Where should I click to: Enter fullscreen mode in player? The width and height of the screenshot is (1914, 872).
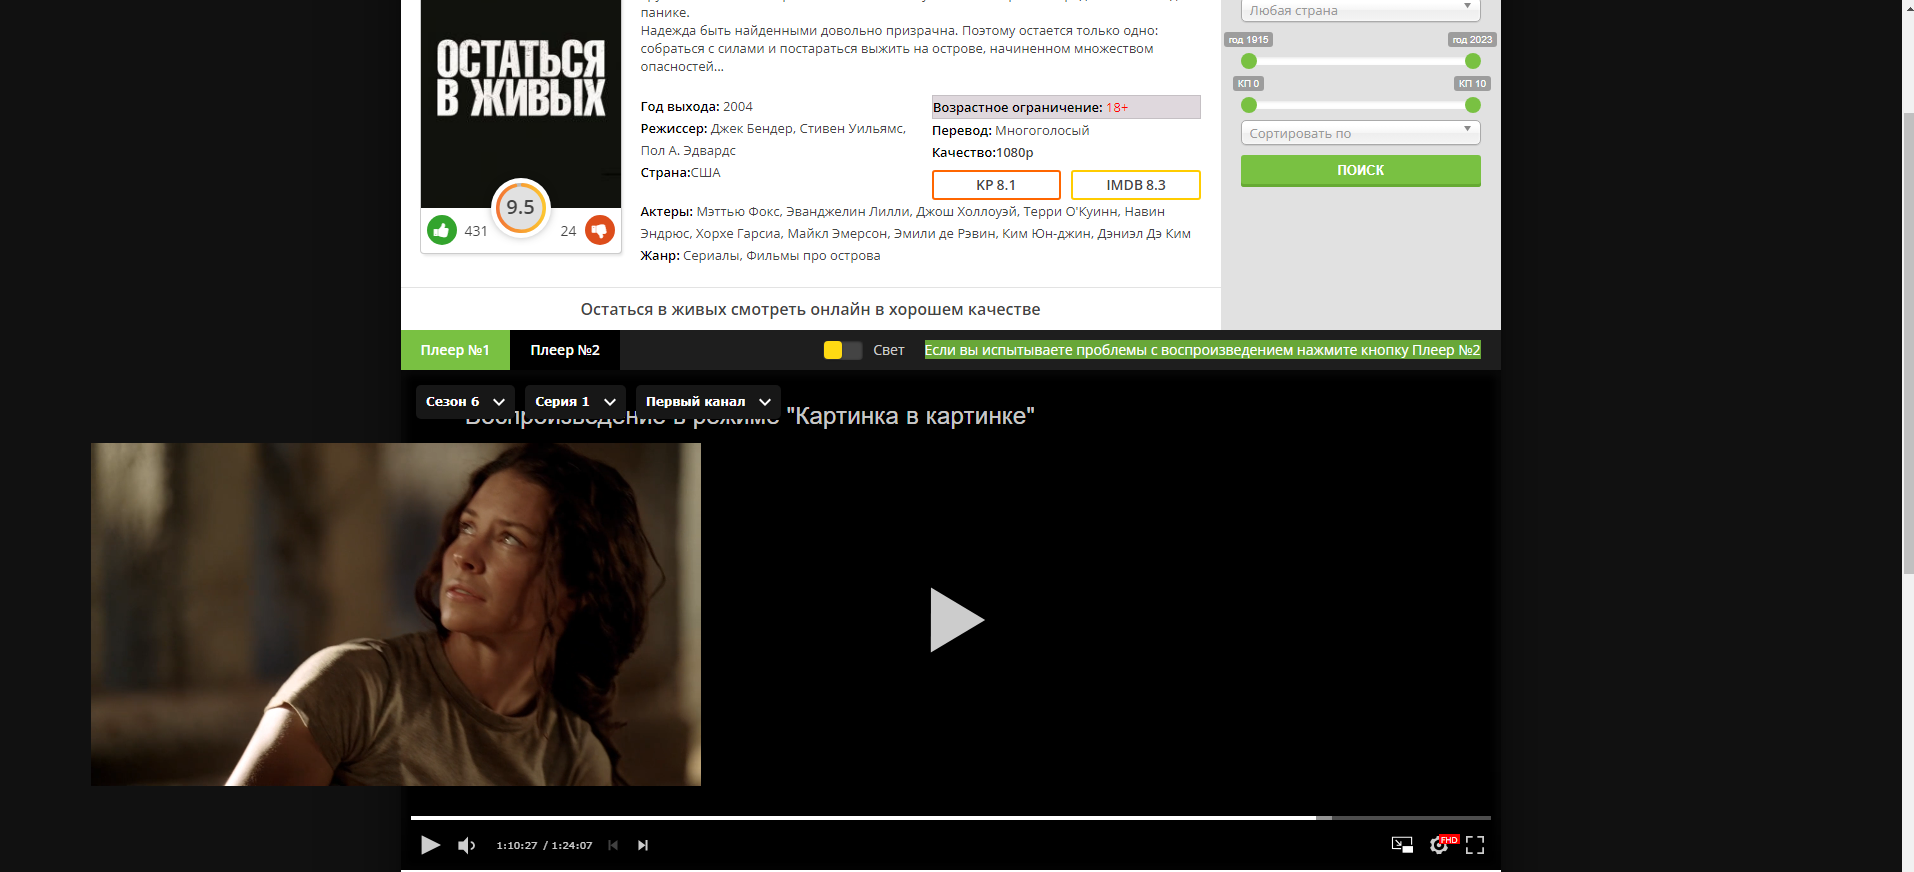point(1475,845)
